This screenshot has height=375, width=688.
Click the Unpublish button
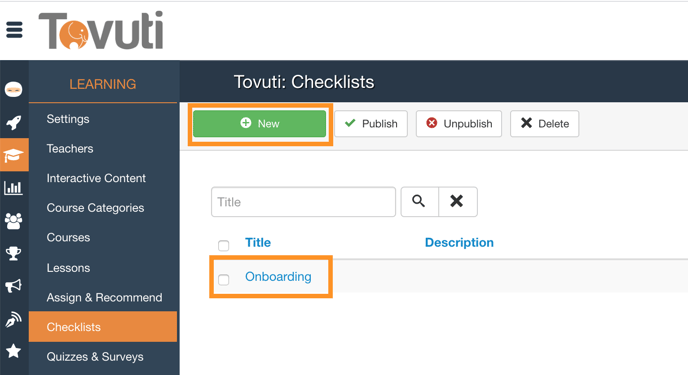coord(459,124)
